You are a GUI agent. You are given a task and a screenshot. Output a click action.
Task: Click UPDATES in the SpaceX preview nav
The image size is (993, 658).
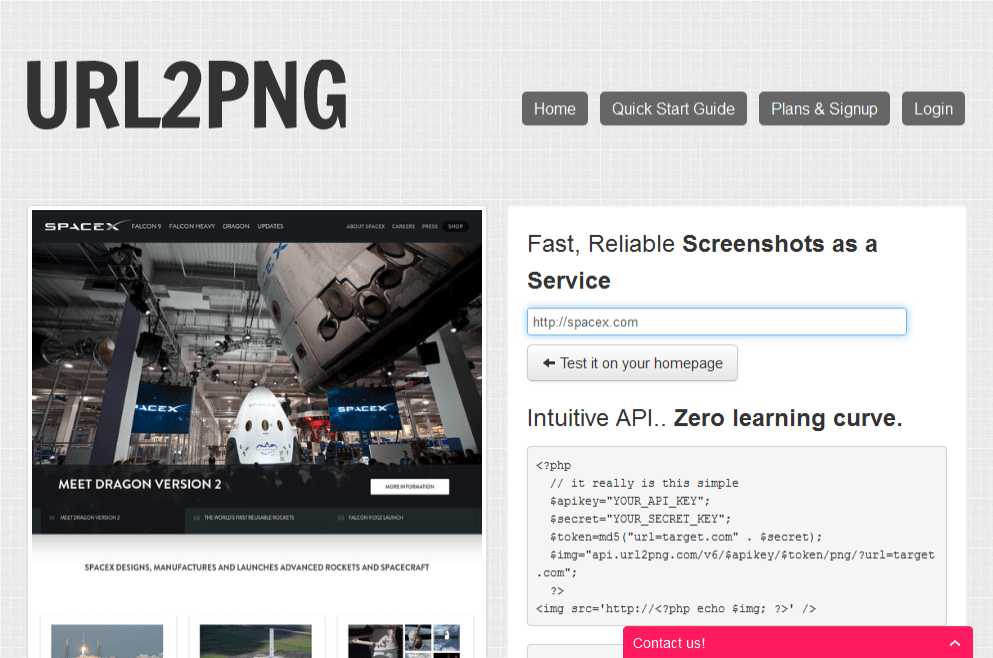270,226
